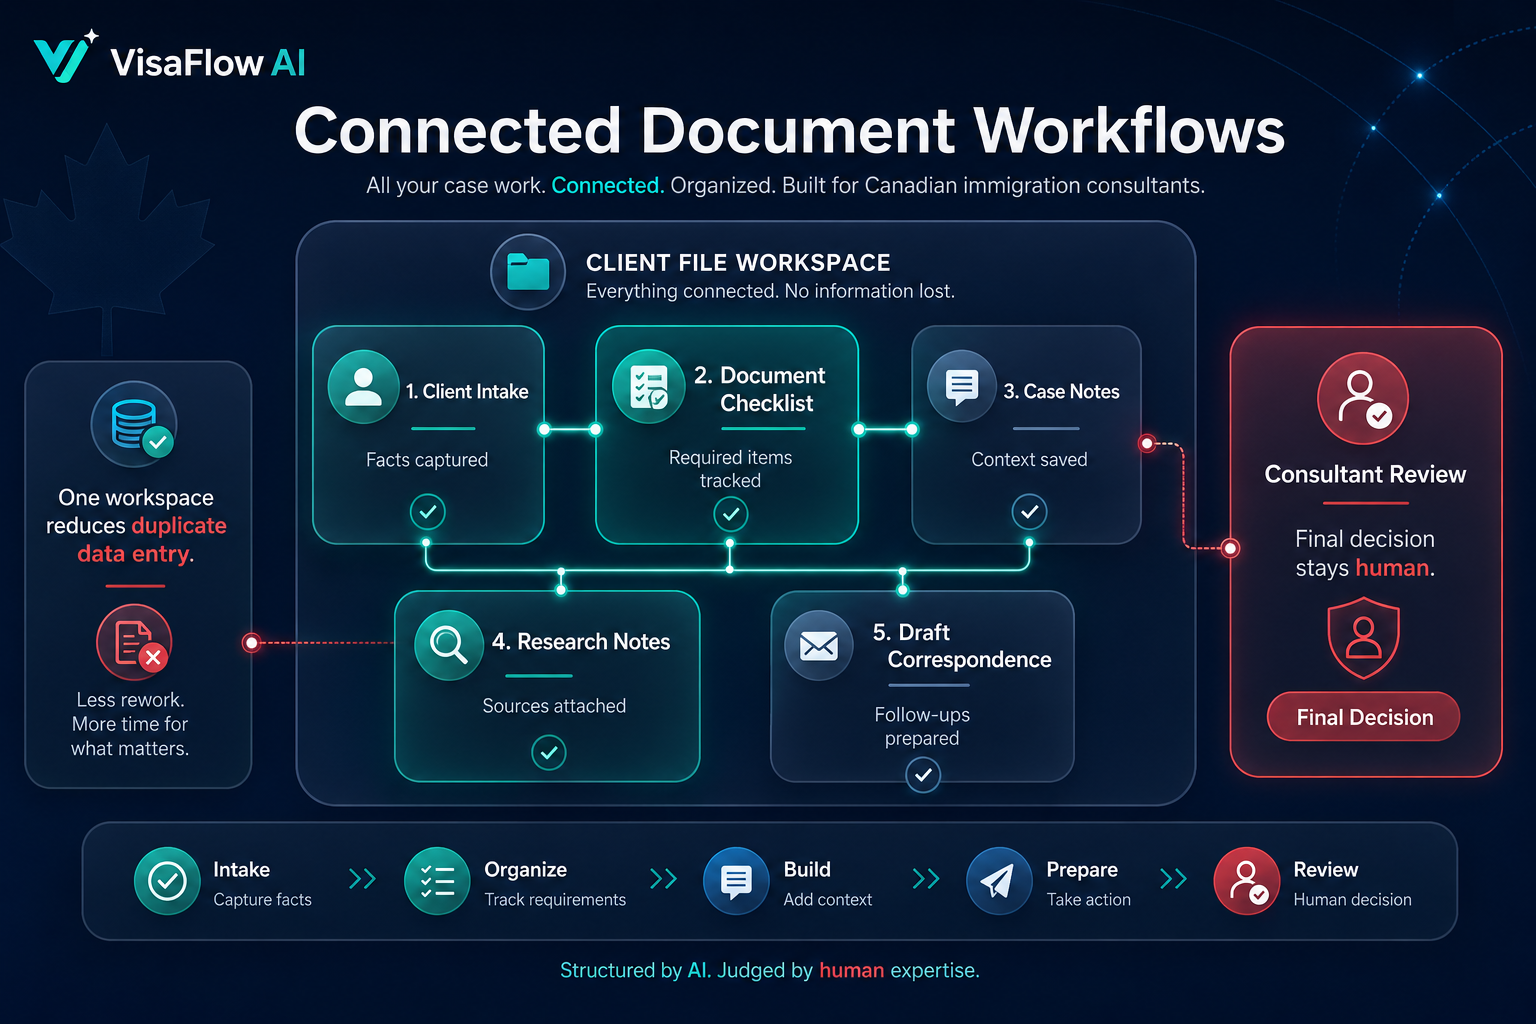Click the Prepare step paper plane icon
1536x1024 pixels.
[999, 881]
